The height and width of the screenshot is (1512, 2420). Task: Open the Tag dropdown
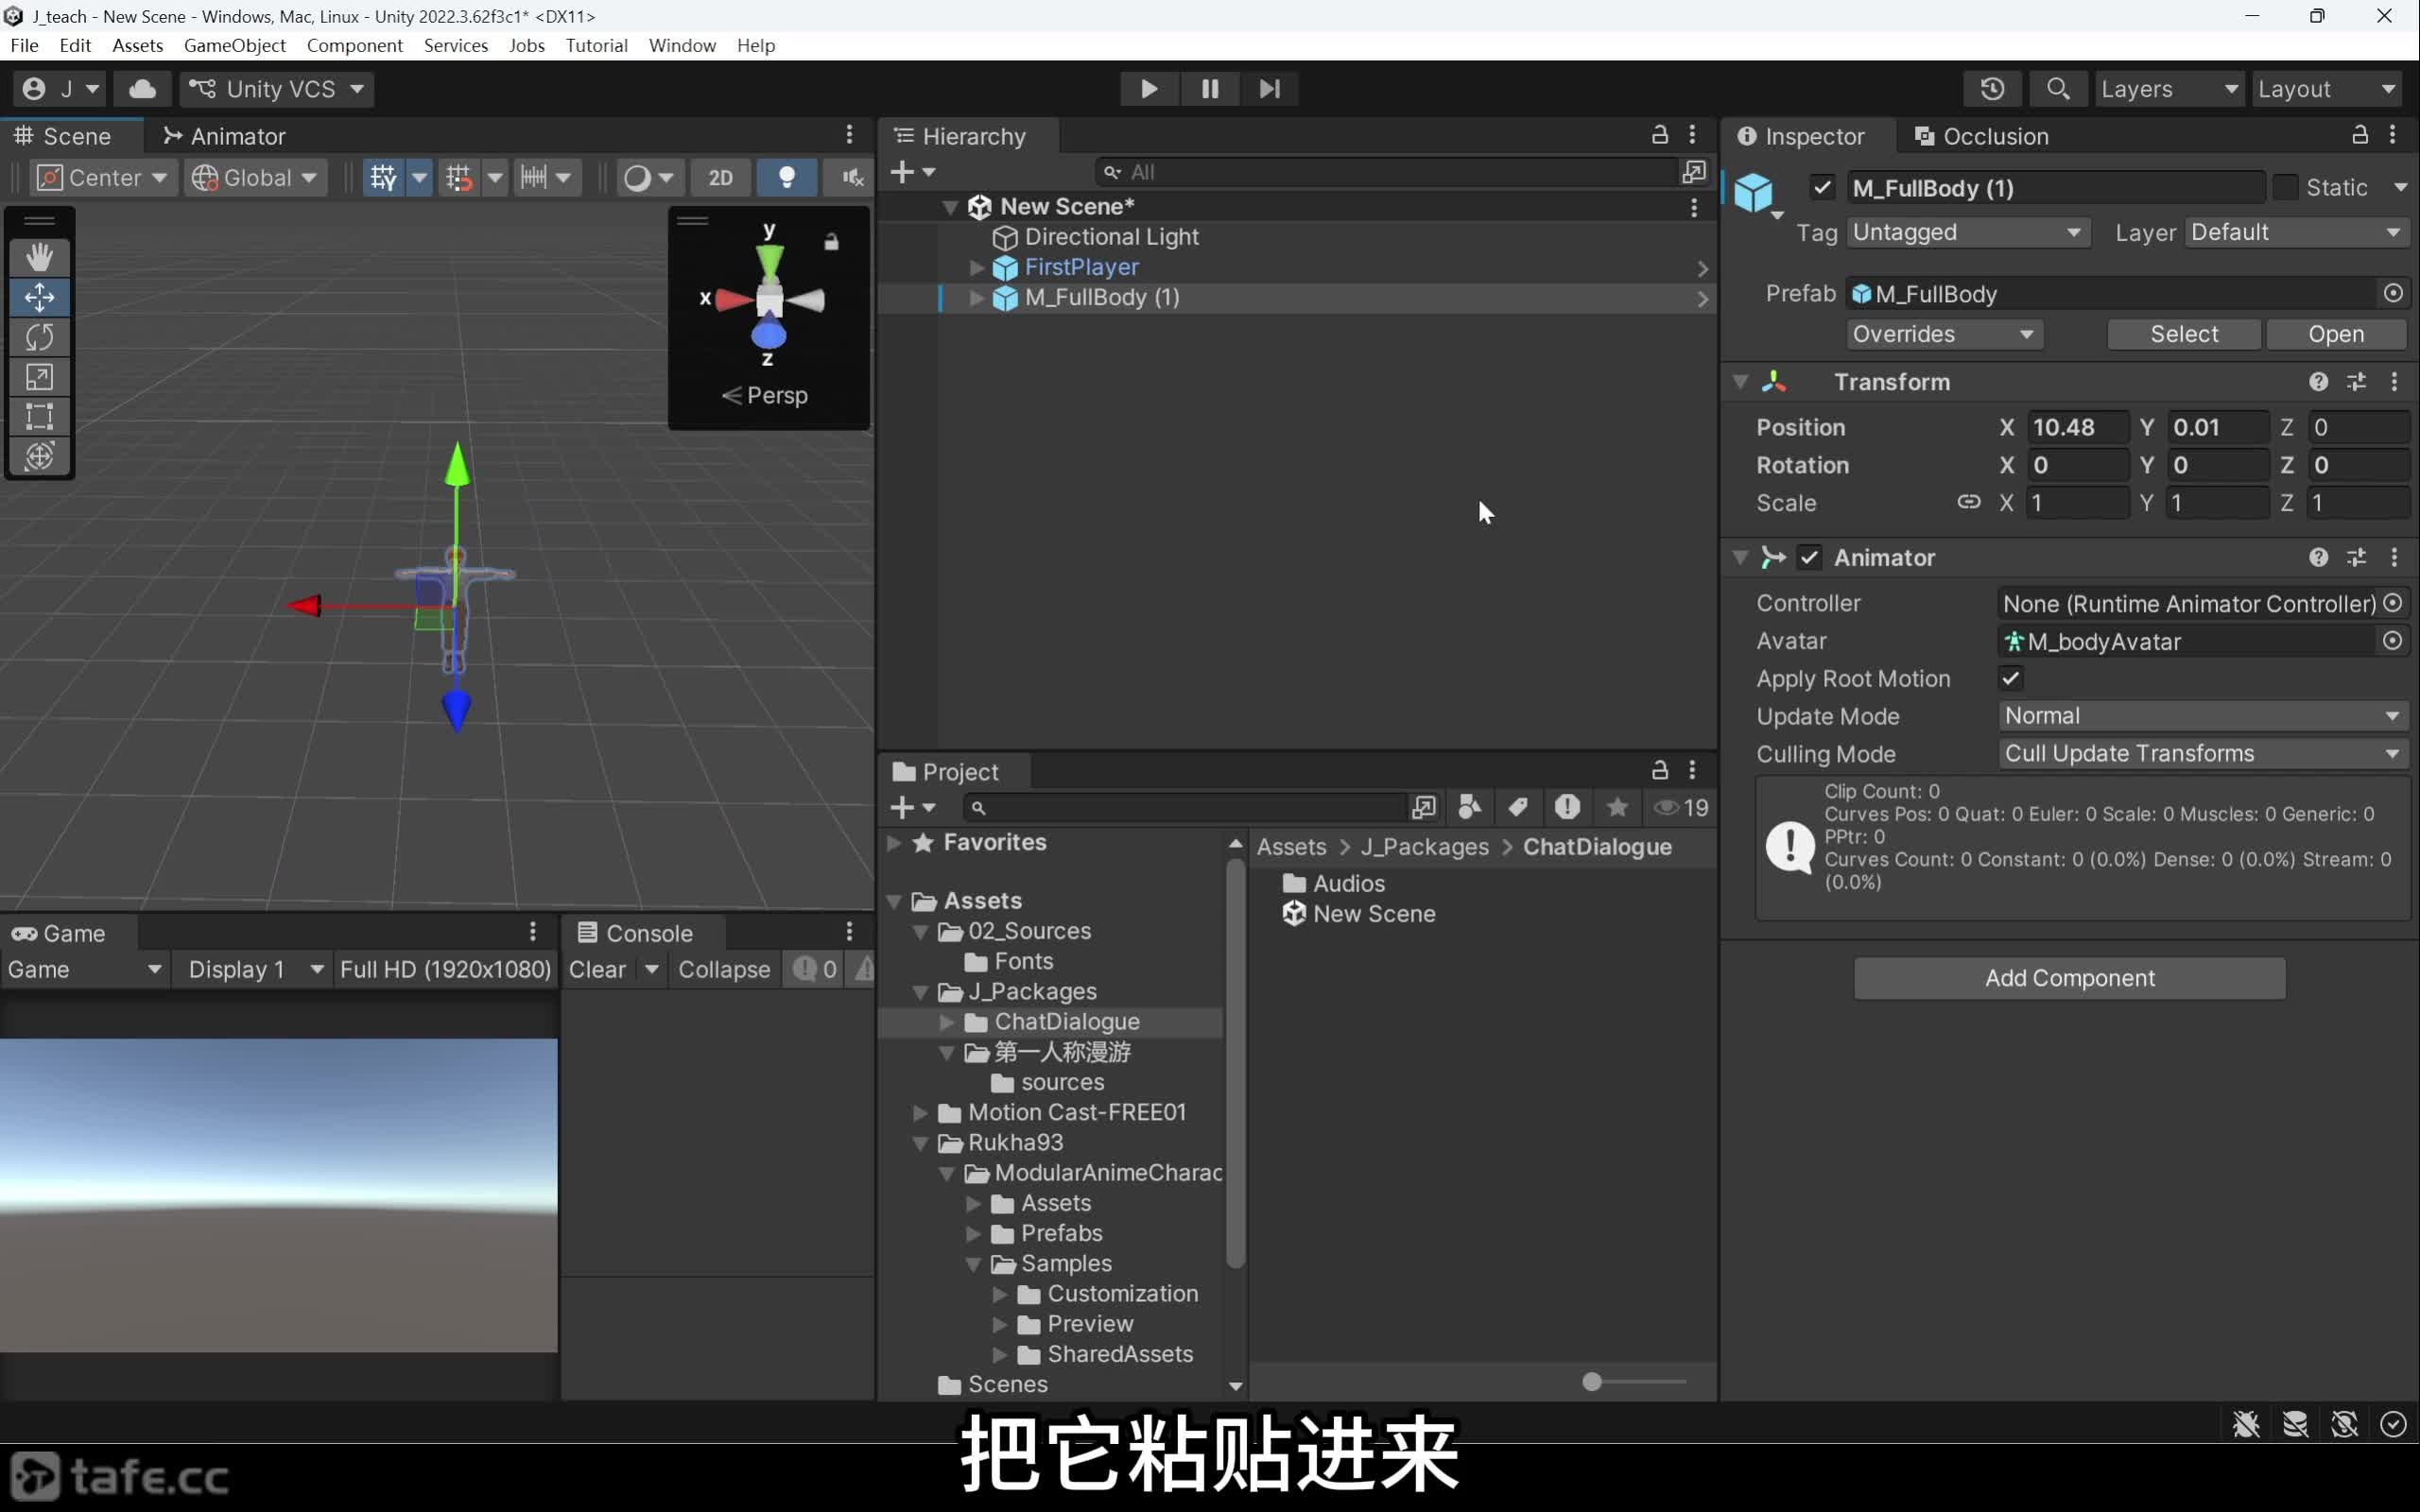pyautogui.click(x=1967, y=232)
